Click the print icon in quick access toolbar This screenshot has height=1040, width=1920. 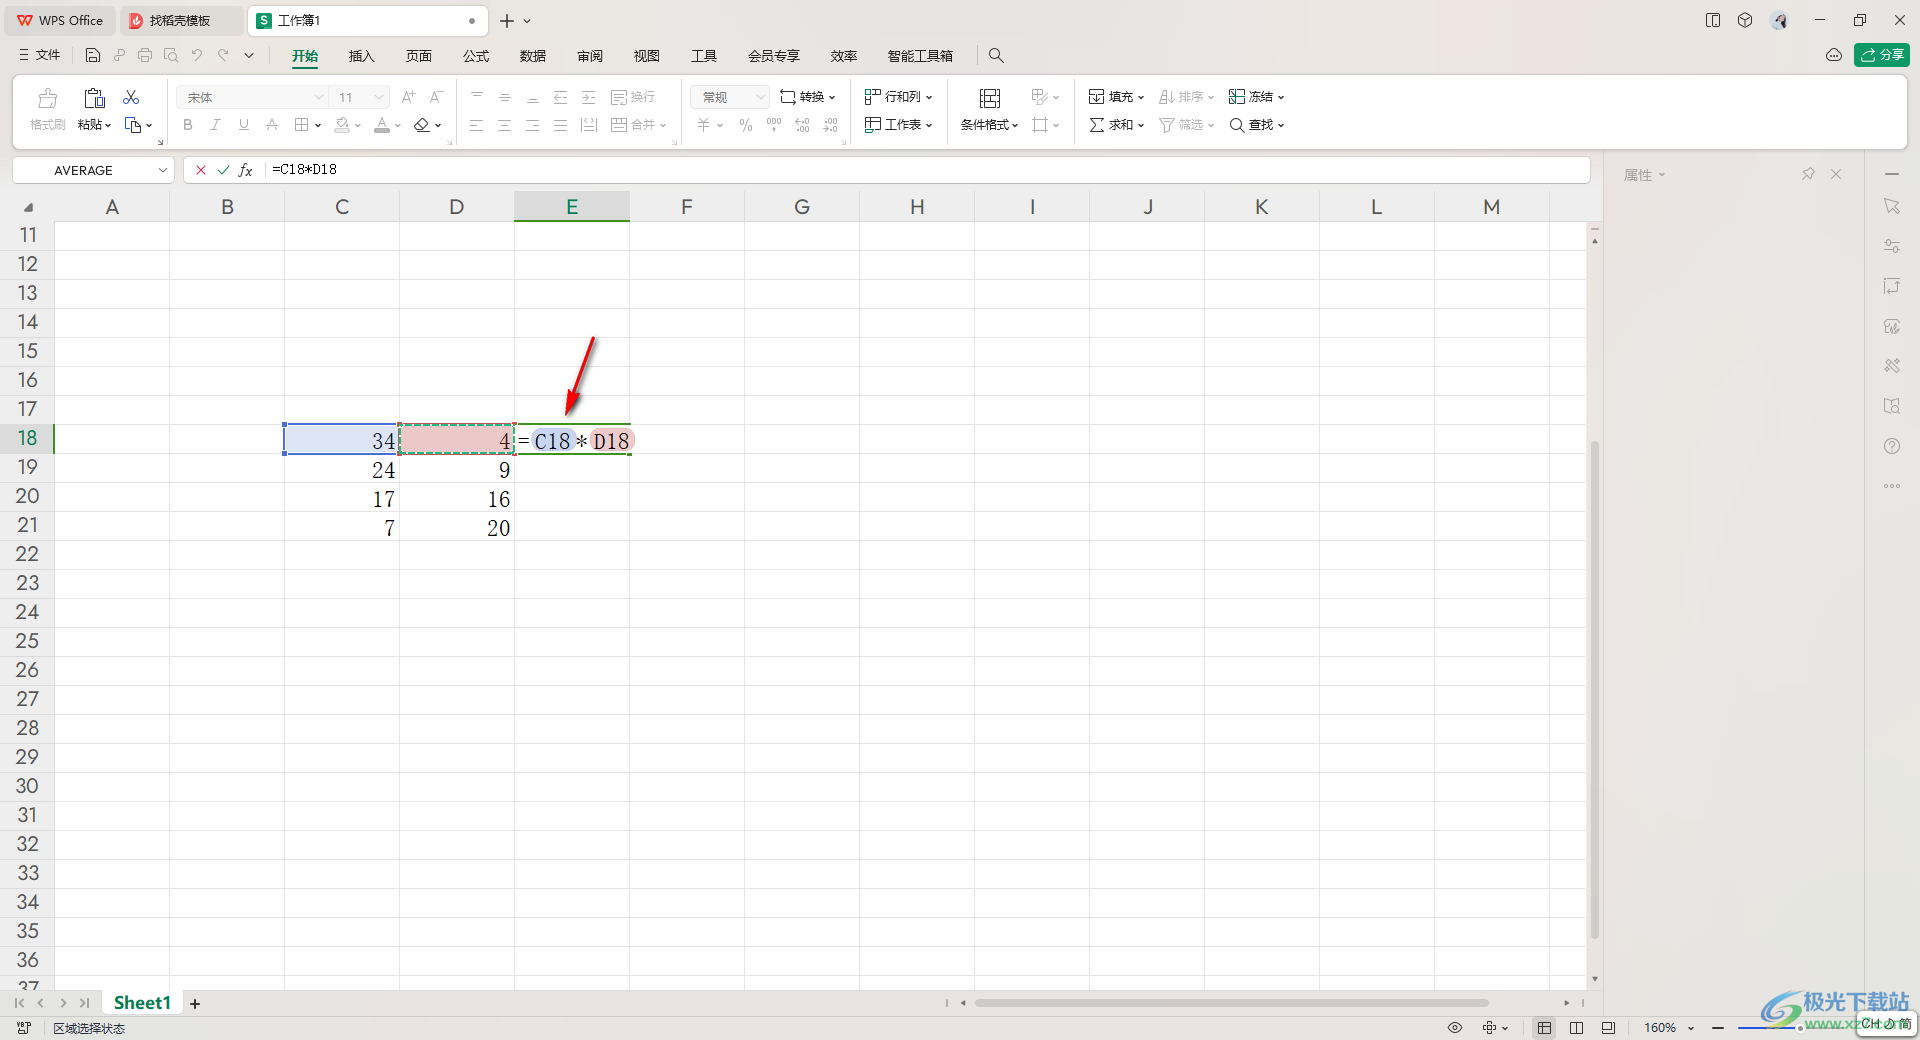coord(145,55)
